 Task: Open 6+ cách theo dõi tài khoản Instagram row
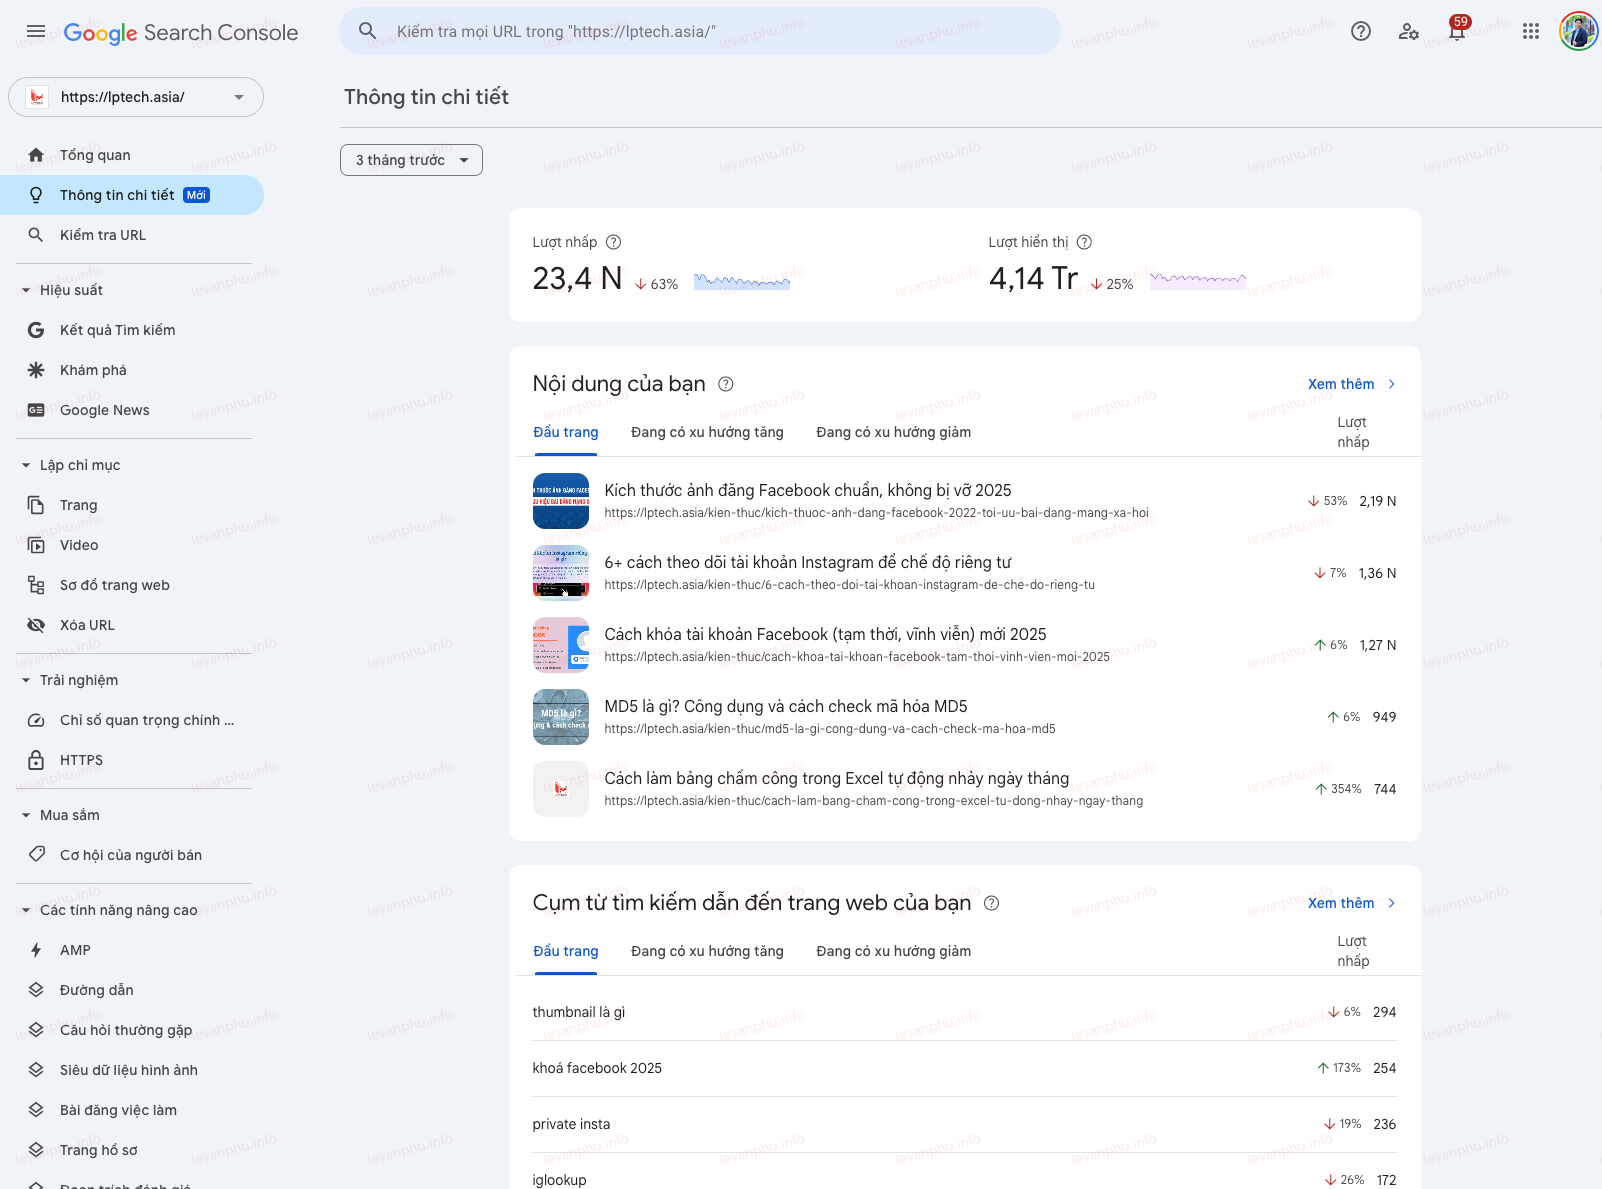click(964, 573)
